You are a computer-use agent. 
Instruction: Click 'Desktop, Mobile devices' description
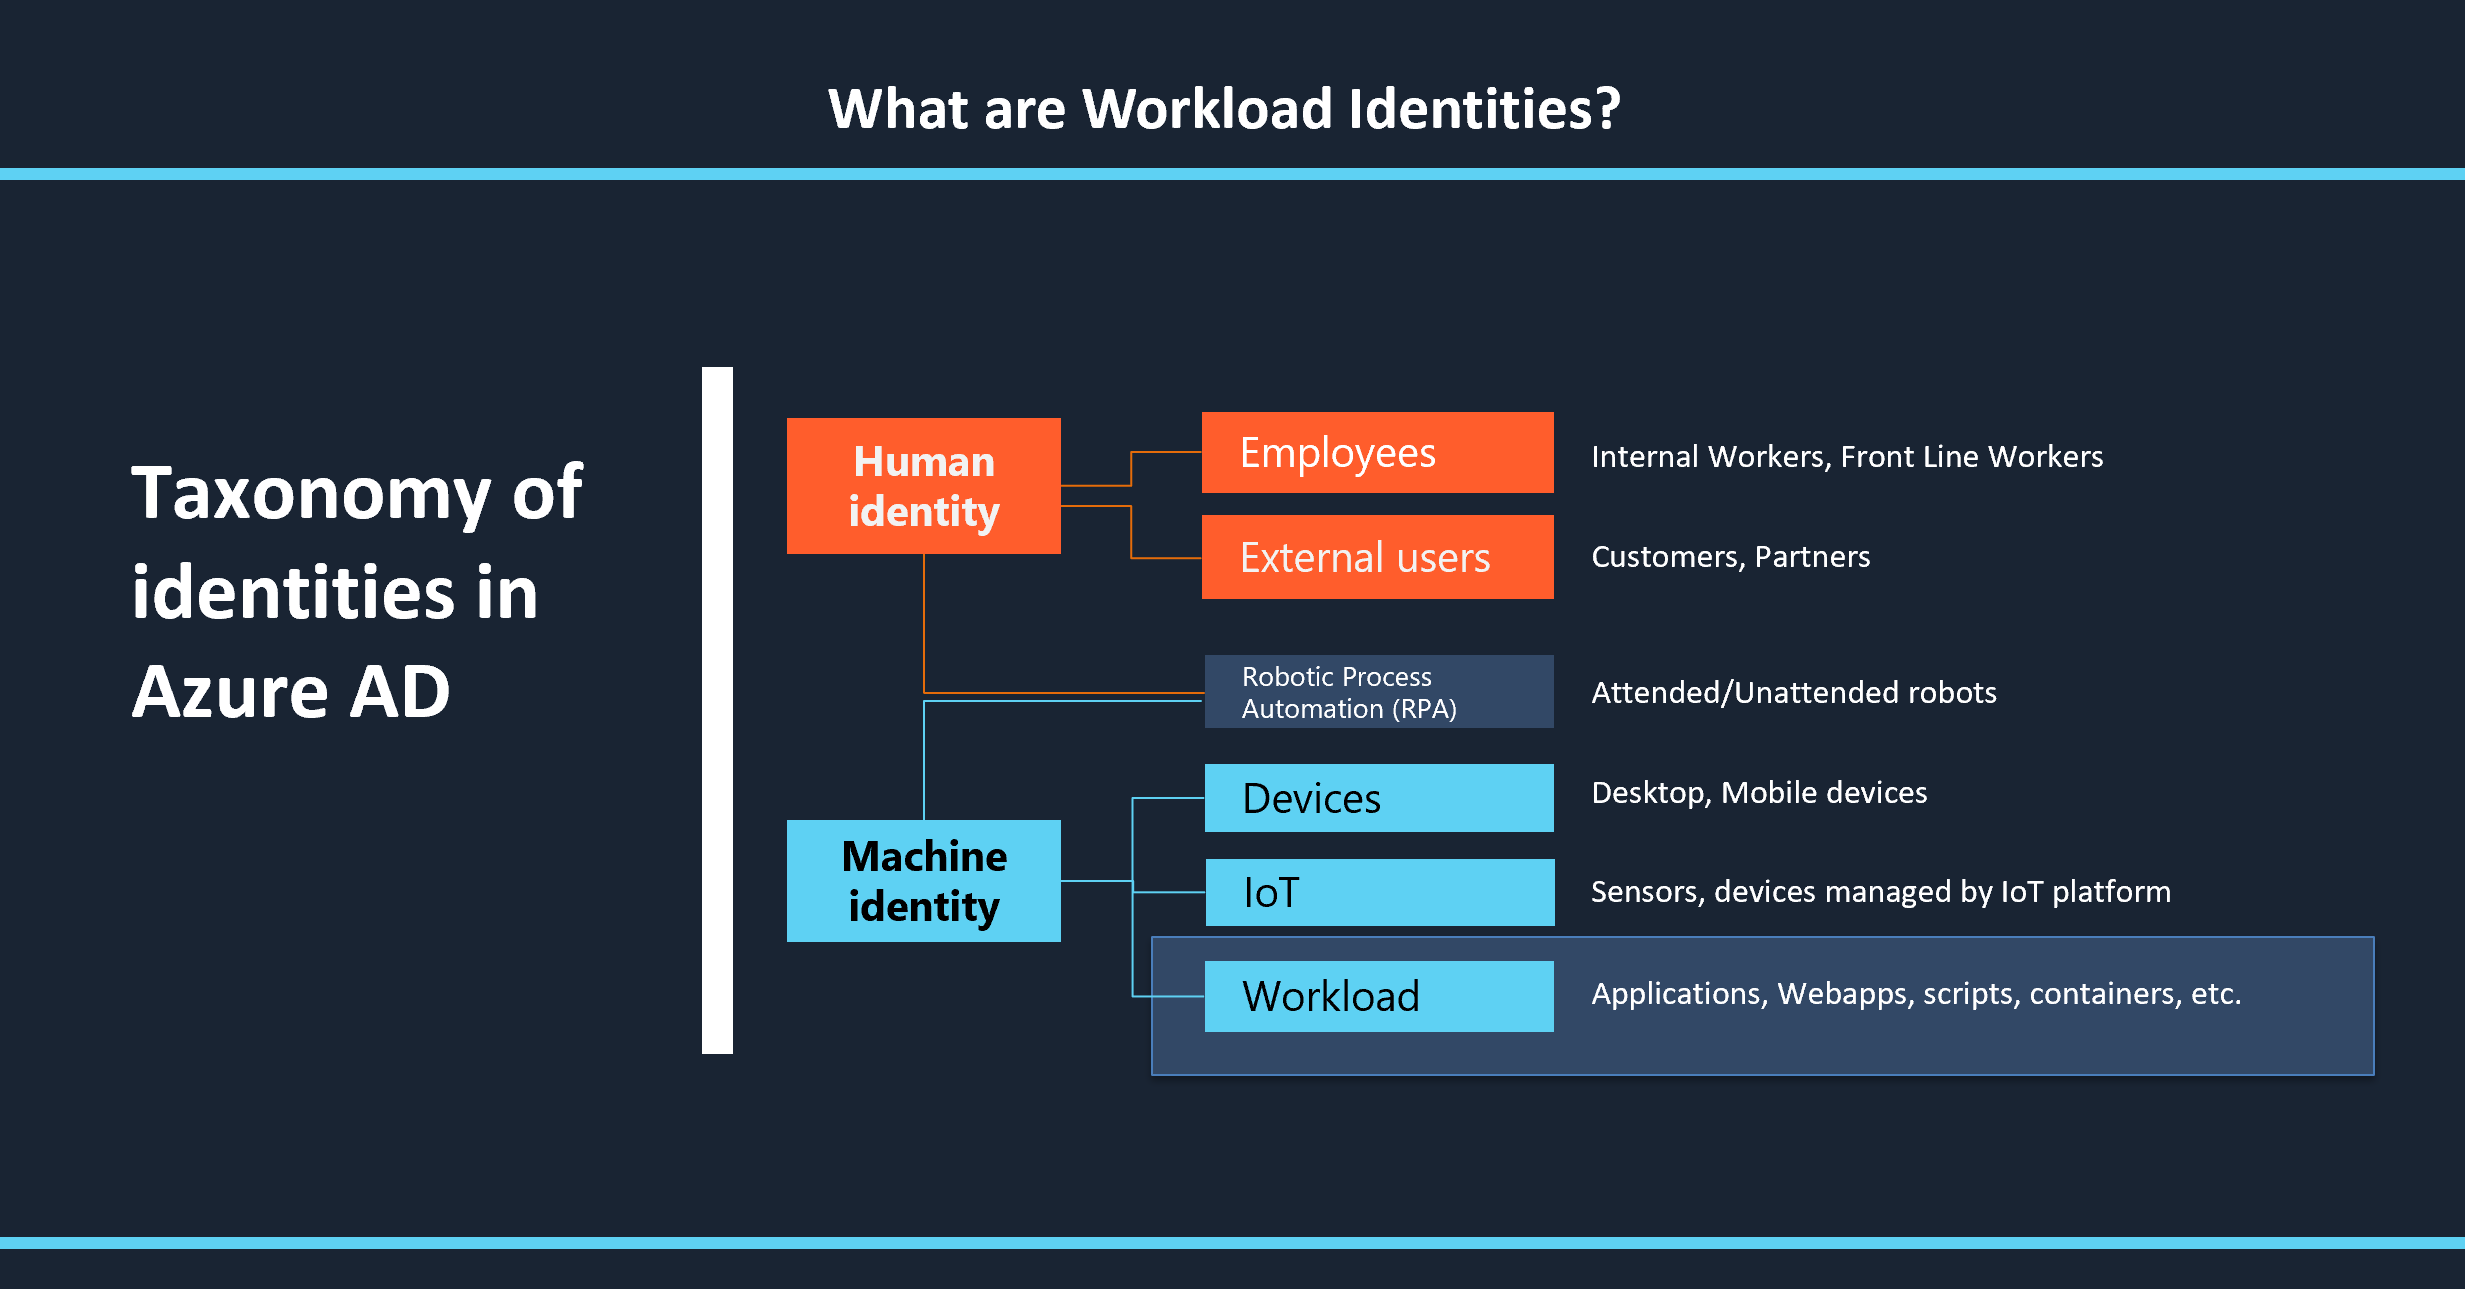[1759, 793]
